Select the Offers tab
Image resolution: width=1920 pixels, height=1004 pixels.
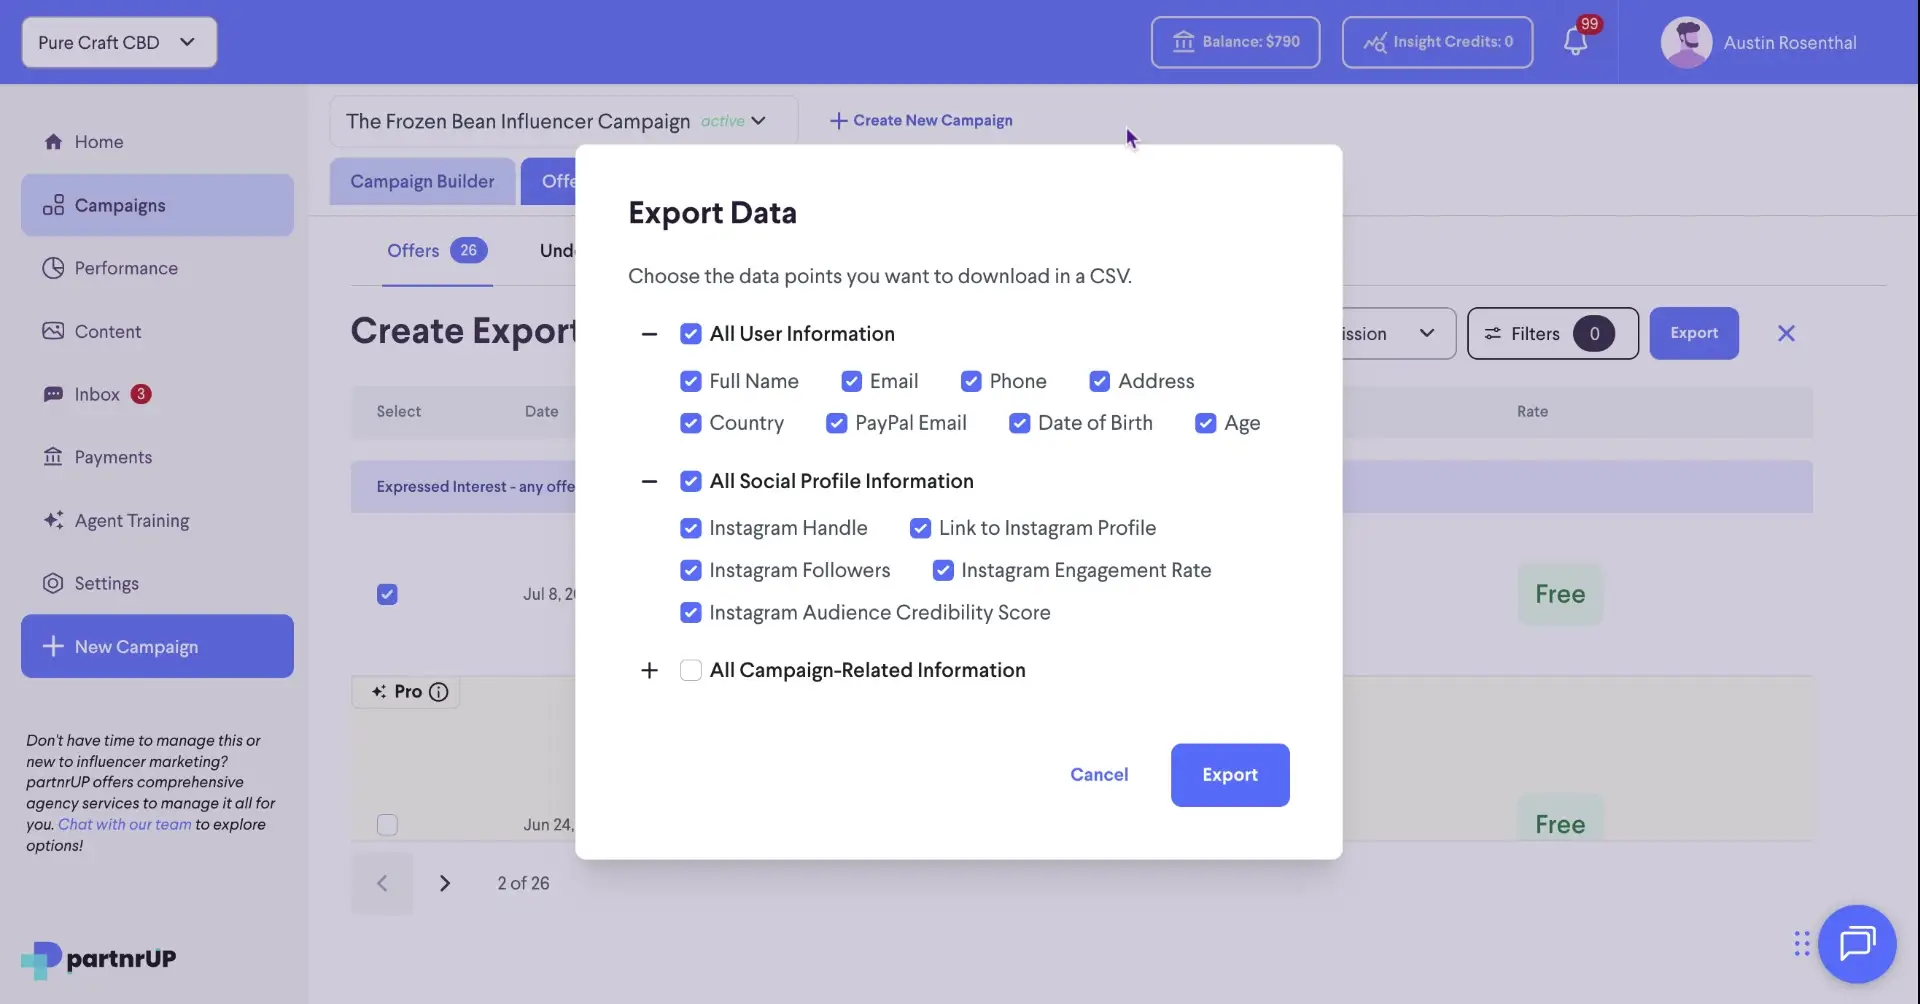point(412,250)
